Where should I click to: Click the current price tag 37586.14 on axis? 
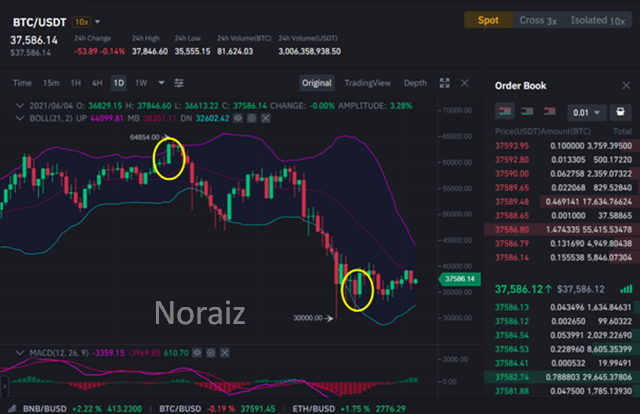tap(460, 279)
